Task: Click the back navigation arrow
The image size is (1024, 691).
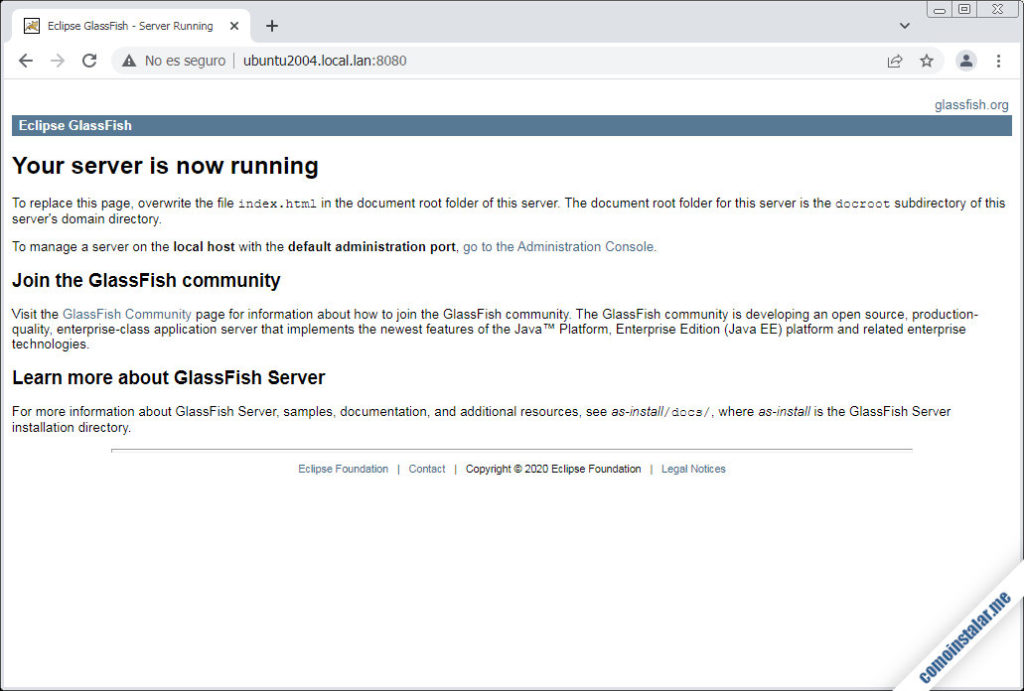Action: click(26, 60)
